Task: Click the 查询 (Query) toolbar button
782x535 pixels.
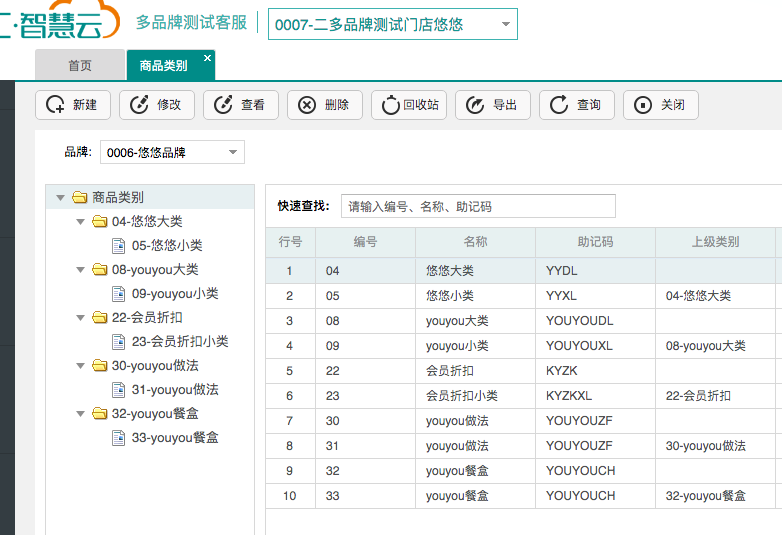Action: point(577,105)
